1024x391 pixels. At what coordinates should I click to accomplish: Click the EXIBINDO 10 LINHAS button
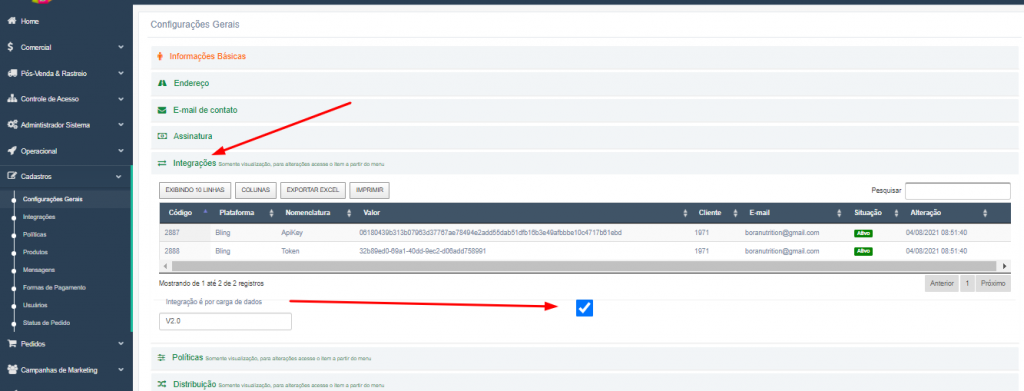pyautogui.click(x=195, y=190)
